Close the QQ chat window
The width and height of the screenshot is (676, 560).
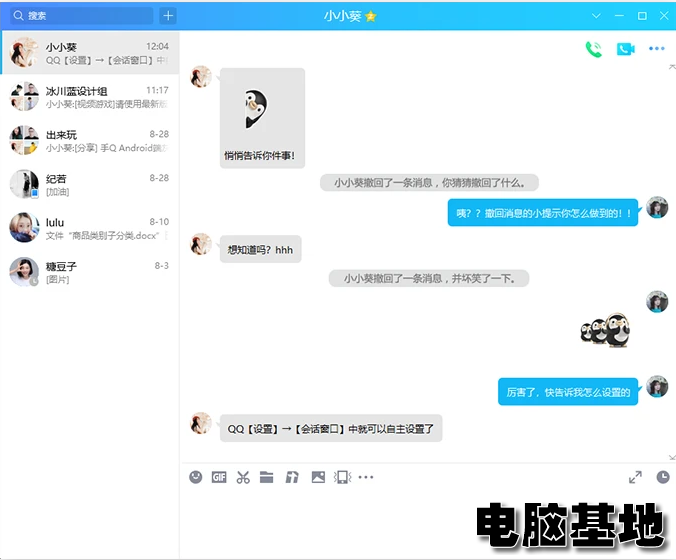pos(664,16)
